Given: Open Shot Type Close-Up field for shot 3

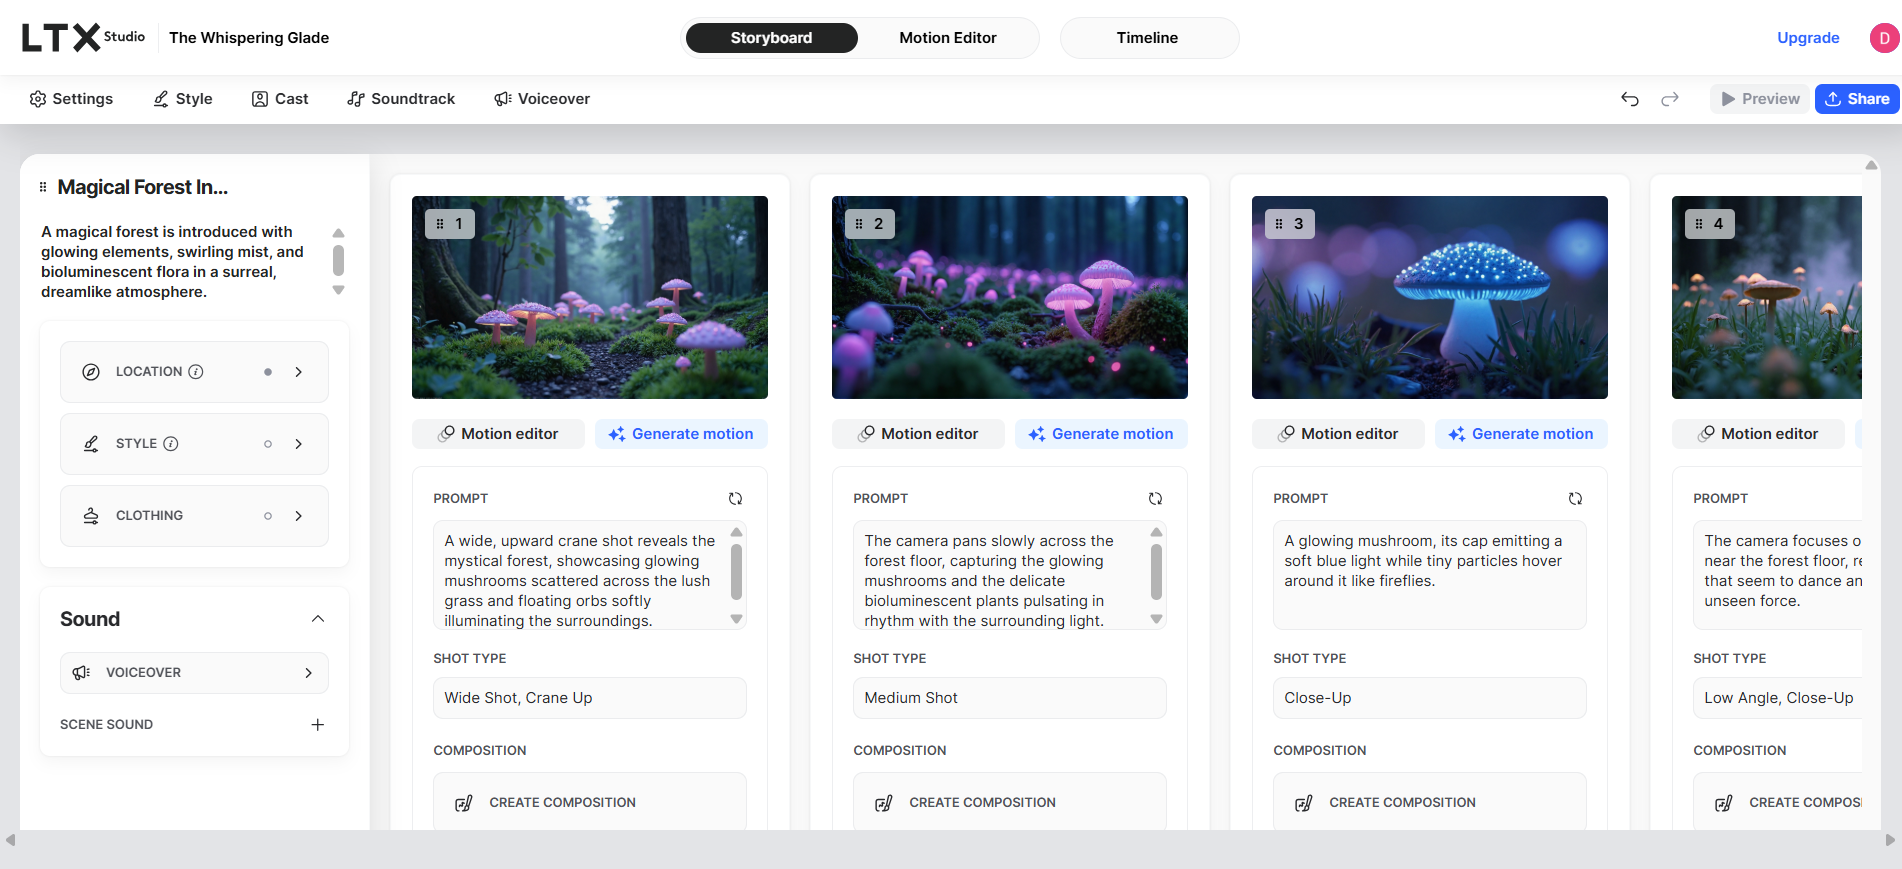Looking at the screenshot, I should (x=1430, y=698).
